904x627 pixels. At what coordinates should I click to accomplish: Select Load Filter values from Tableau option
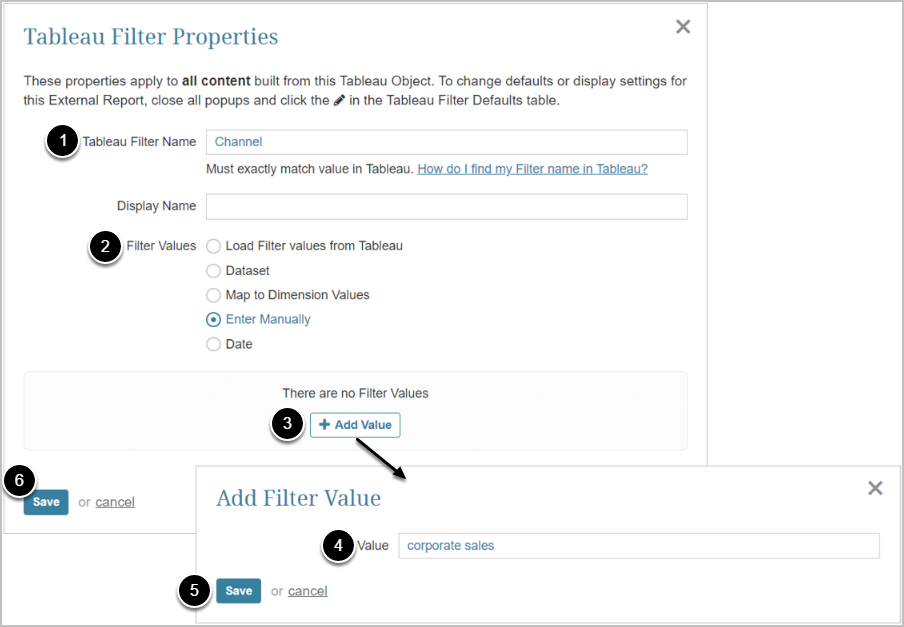point(213,246)
